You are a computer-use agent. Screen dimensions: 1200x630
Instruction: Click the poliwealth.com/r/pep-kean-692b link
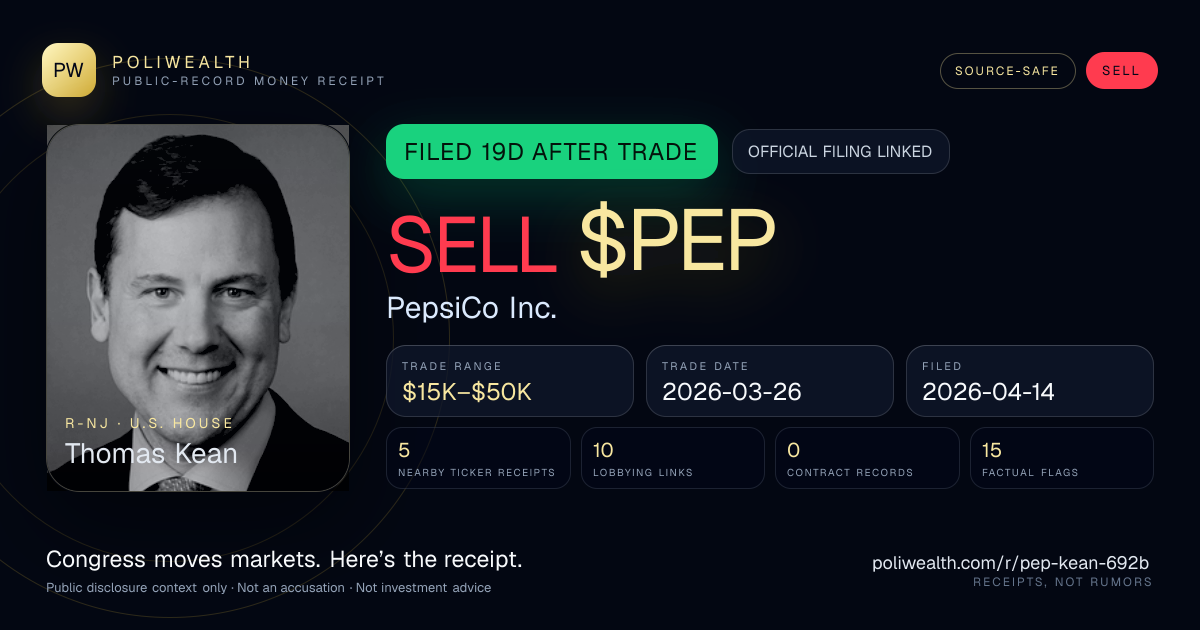[1010, 564]
